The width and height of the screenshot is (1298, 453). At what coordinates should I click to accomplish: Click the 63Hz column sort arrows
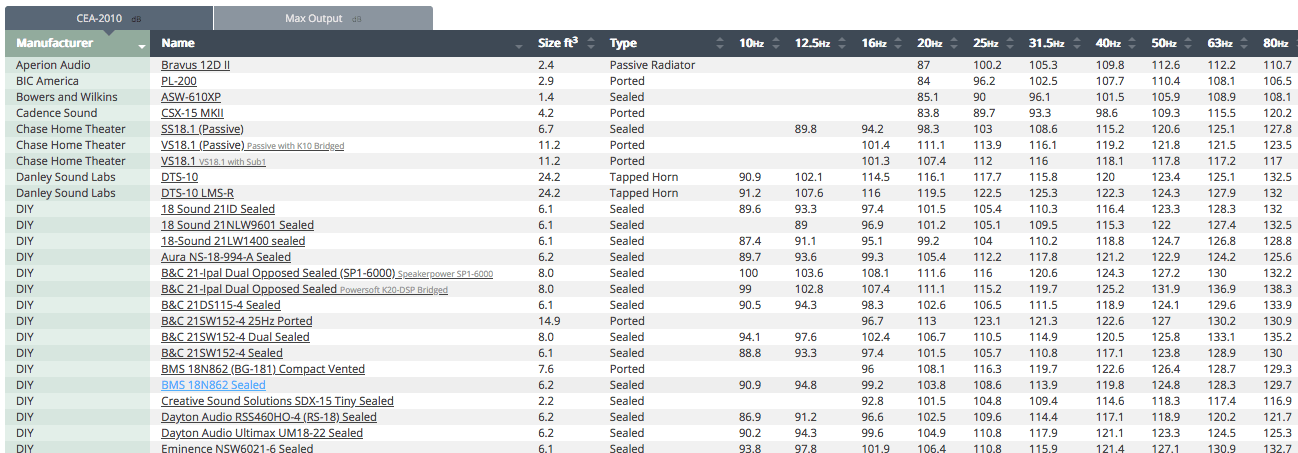(1244, 44)
